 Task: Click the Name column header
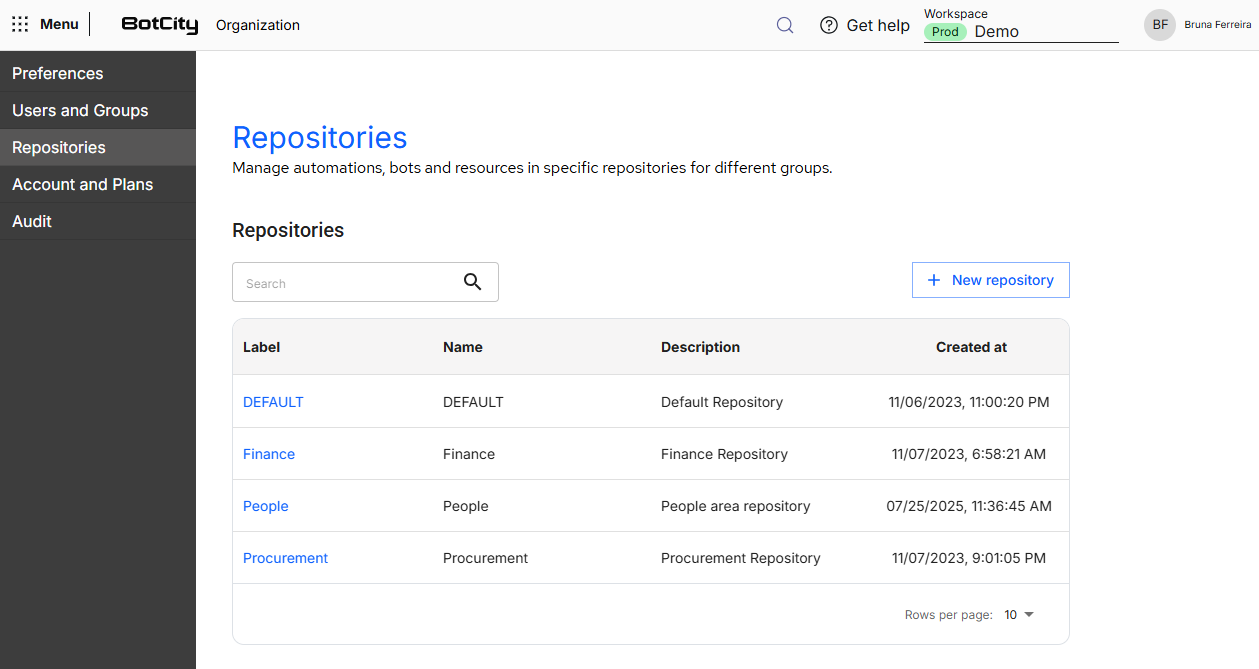463,347
